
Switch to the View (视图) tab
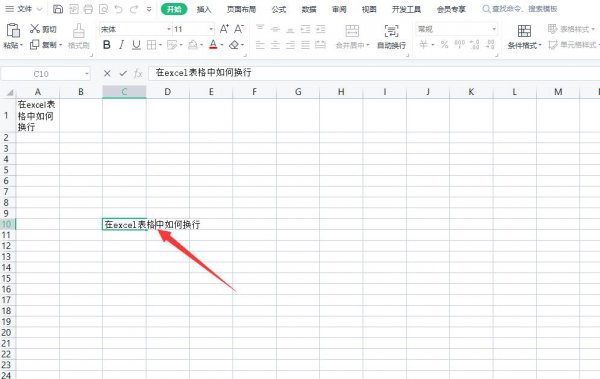pyautogui.click(x=369, y=9)
